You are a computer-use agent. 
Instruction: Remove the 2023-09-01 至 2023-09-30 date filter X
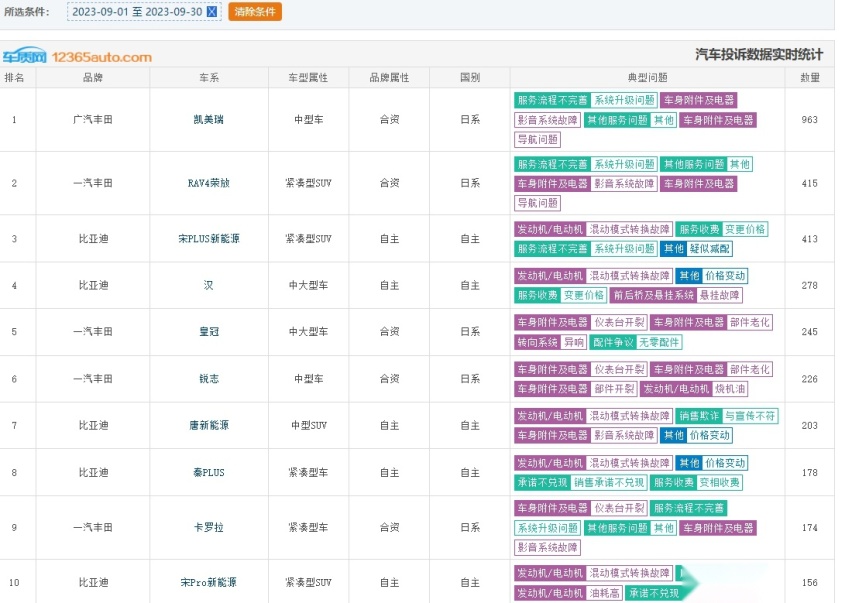pos(212,11)
